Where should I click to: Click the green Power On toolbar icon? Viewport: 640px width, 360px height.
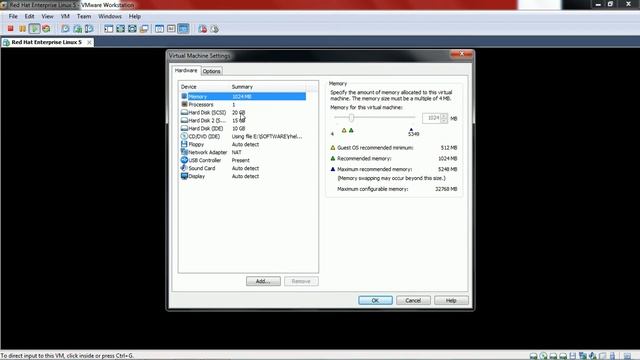click(x=34, y=29)
